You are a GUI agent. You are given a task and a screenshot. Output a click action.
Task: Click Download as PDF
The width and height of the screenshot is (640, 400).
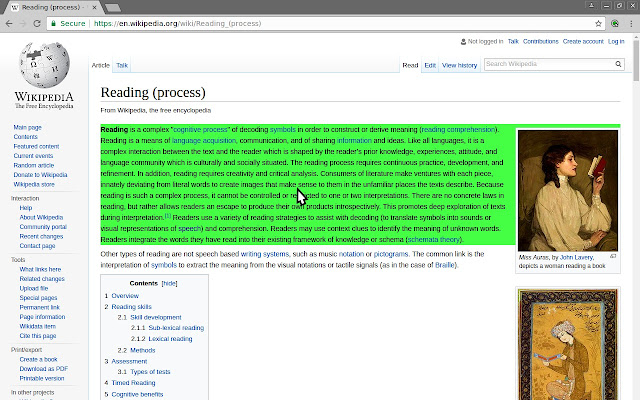pyautogui.click(x=44, y=369)
